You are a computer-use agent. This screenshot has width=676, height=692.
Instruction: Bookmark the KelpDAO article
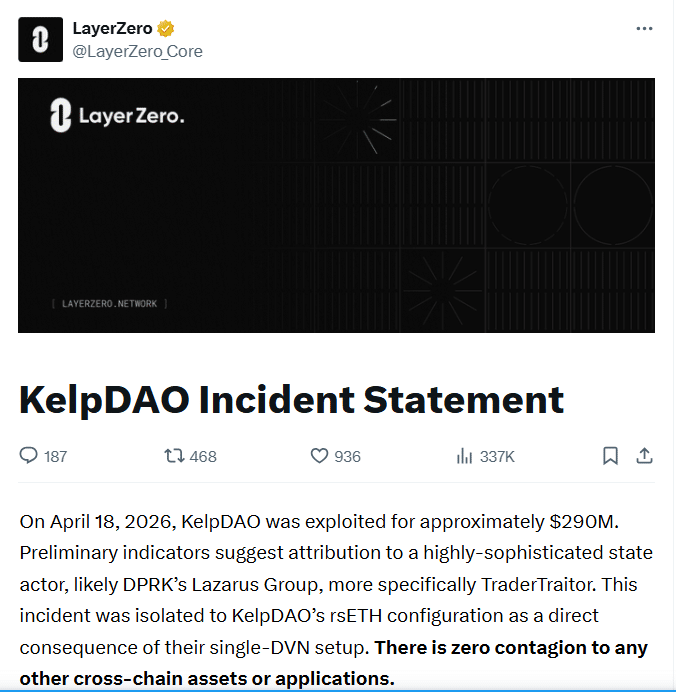tap(610, 456)
